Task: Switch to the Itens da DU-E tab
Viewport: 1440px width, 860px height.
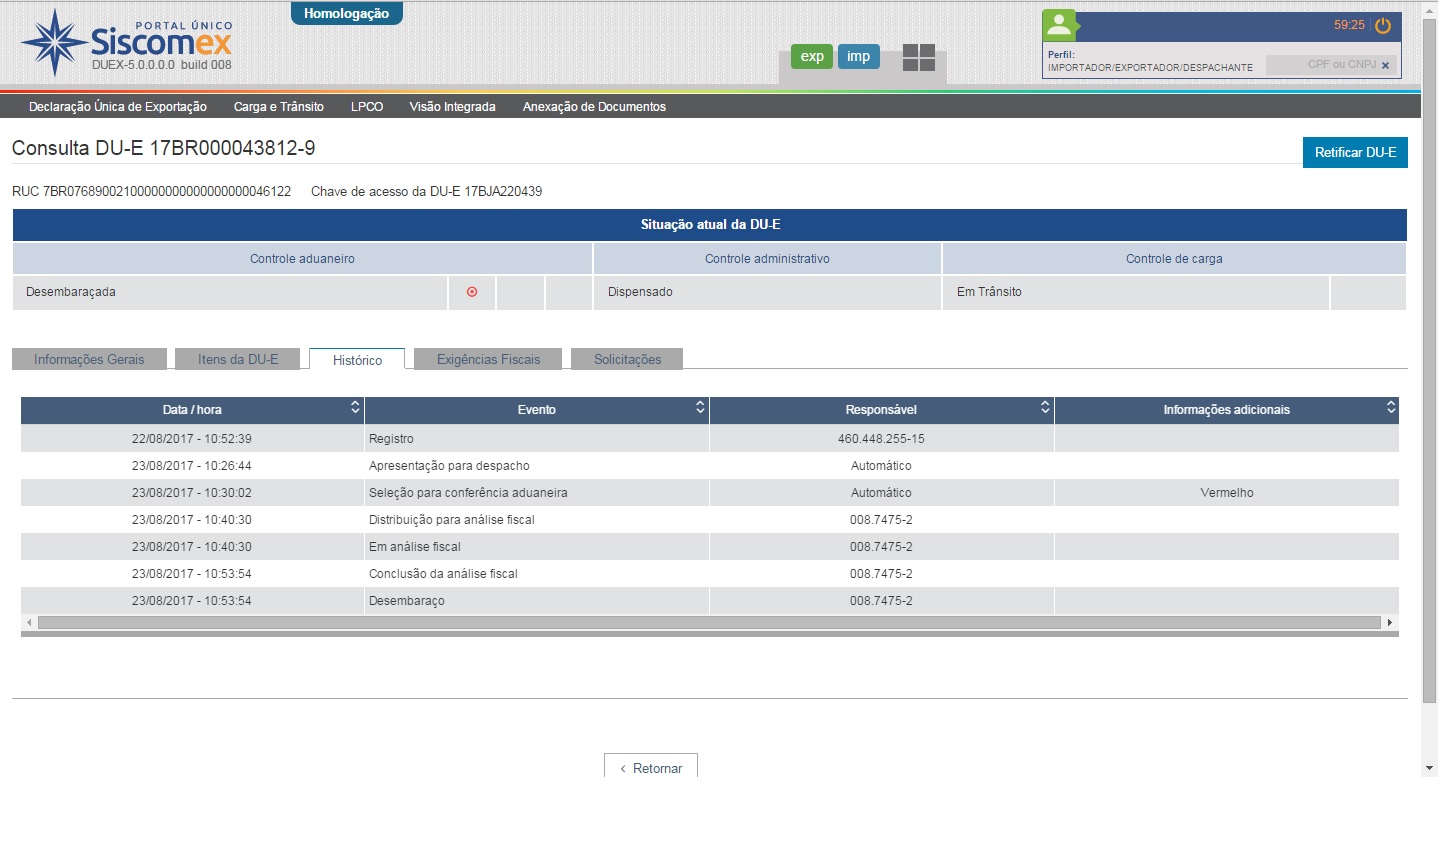Action: 238,360
